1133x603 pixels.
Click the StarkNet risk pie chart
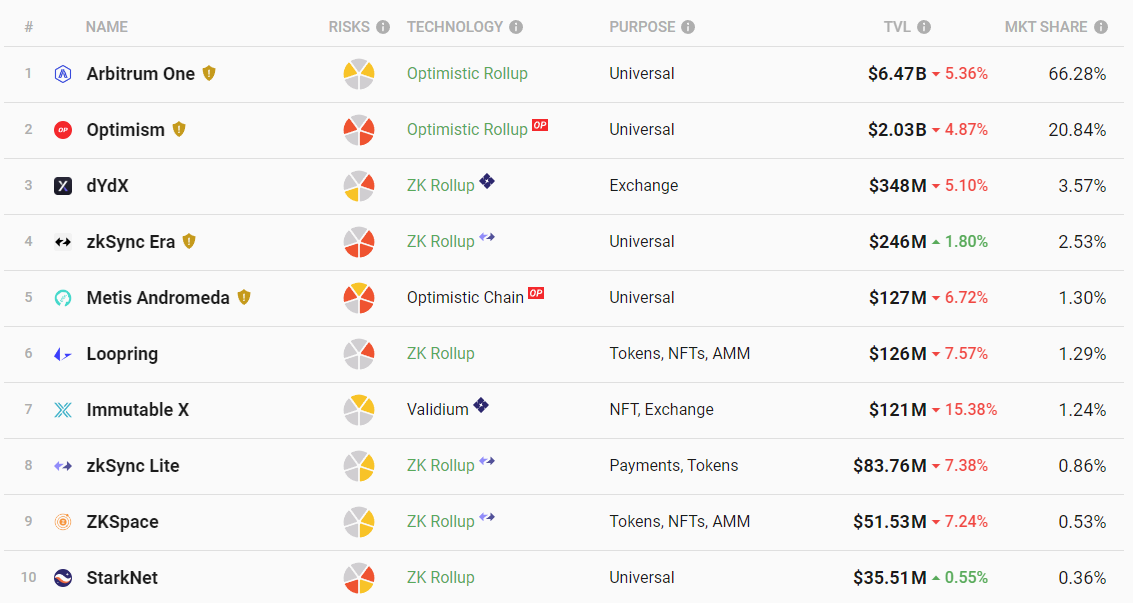coord(359,578)
